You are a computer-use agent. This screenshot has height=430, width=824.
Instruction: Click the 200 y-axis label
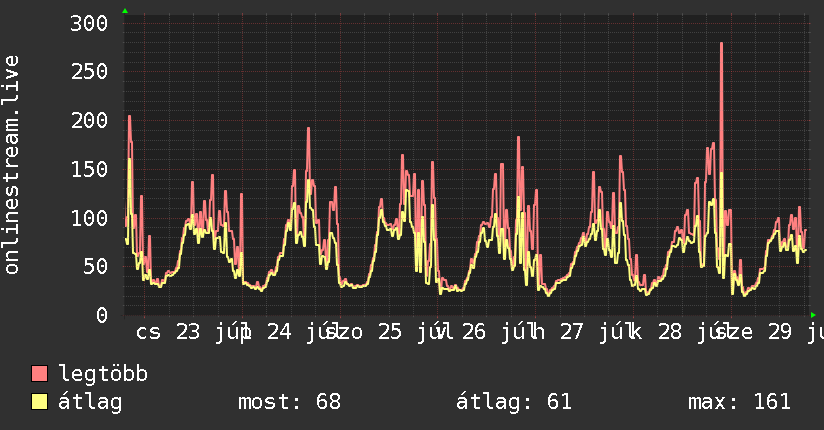click(89, 120)
